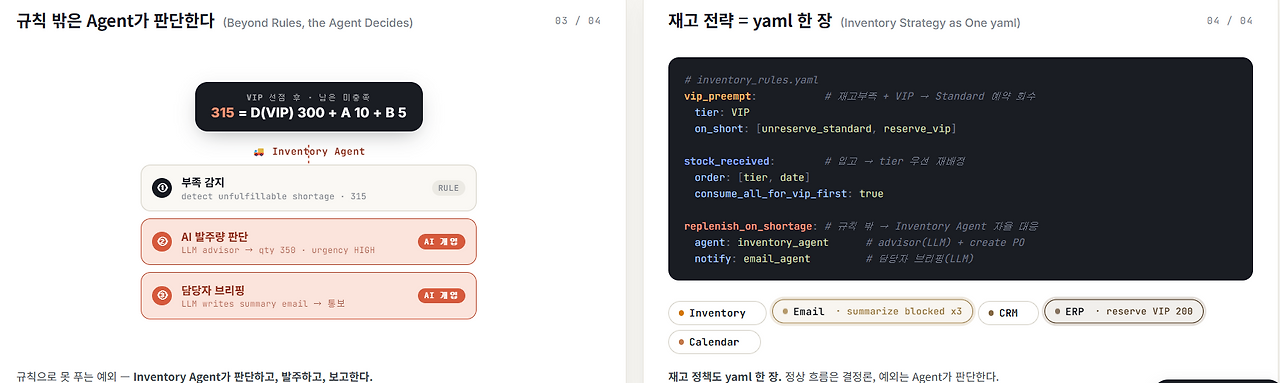Image resolution: width=1280 pixels, height=383 pixels.
Task: Click the inventory_agent value in the code
Action: (x=783, y=242)
